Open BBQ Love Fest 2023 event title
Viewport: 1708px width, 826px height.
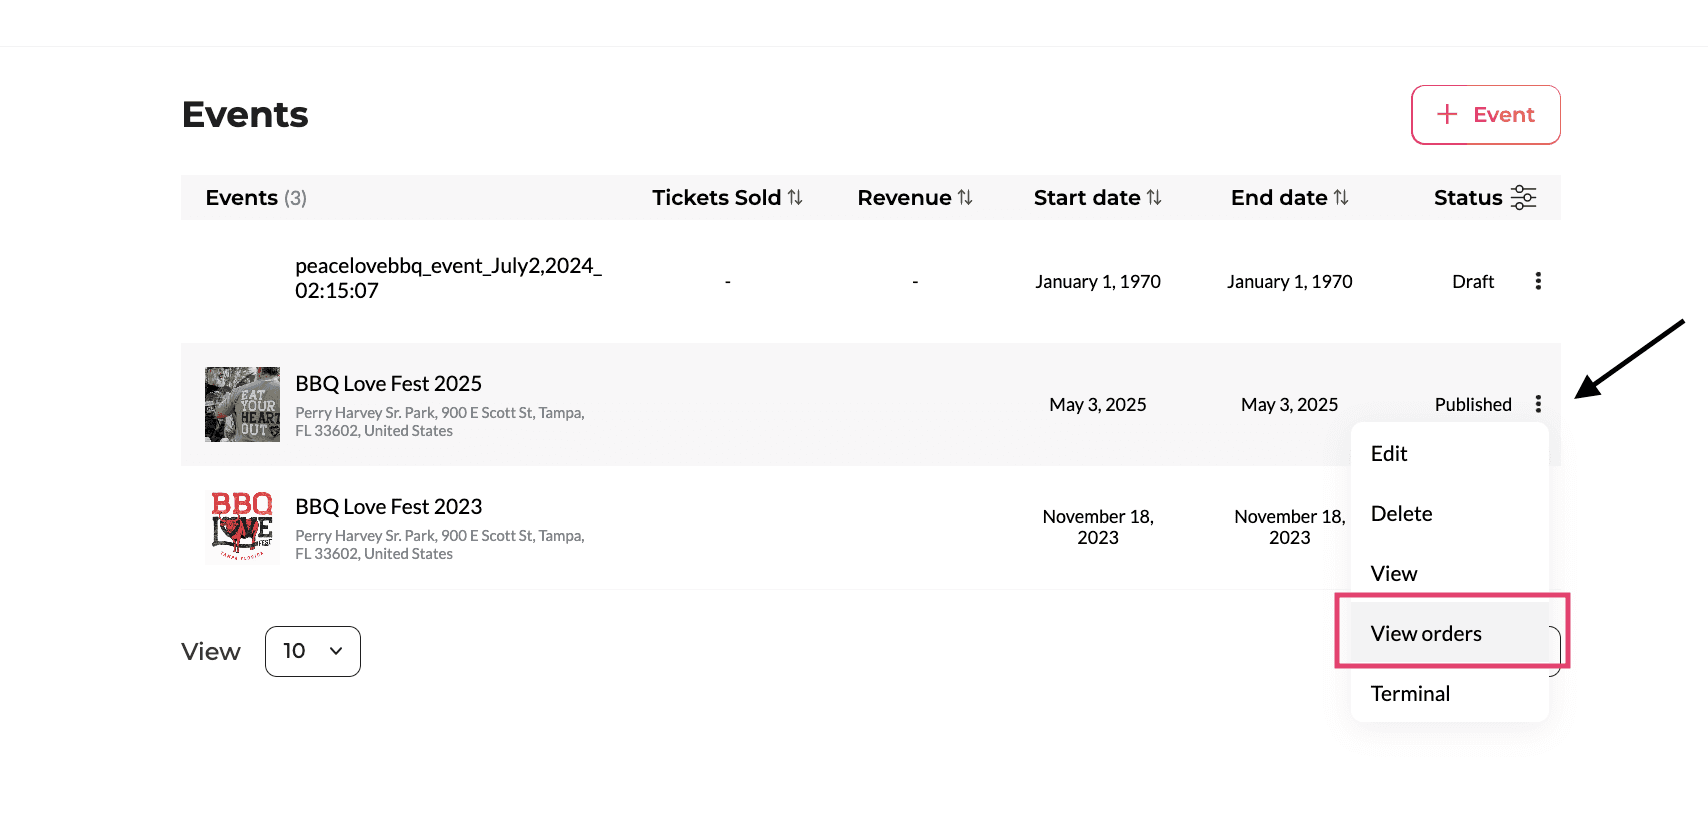(388, 507)
